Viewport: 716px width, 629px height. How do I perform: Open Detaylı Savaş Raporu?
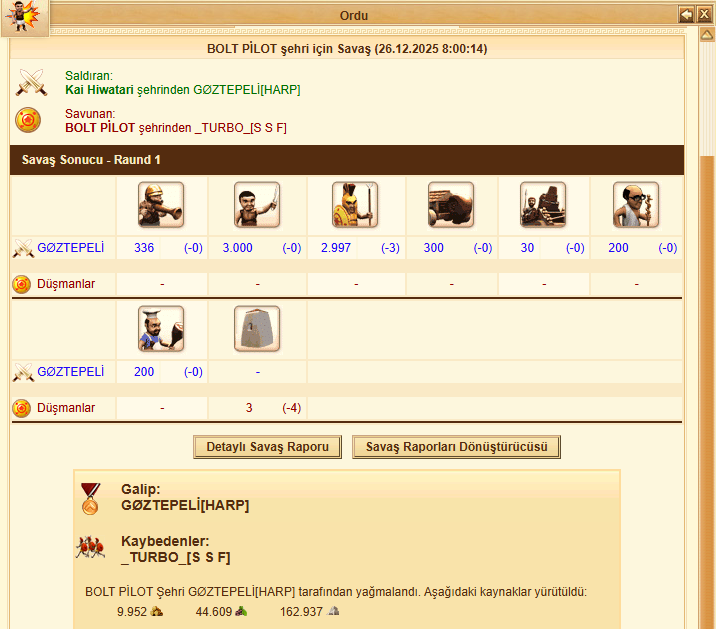pyautogui.click(x=268, y=447)
